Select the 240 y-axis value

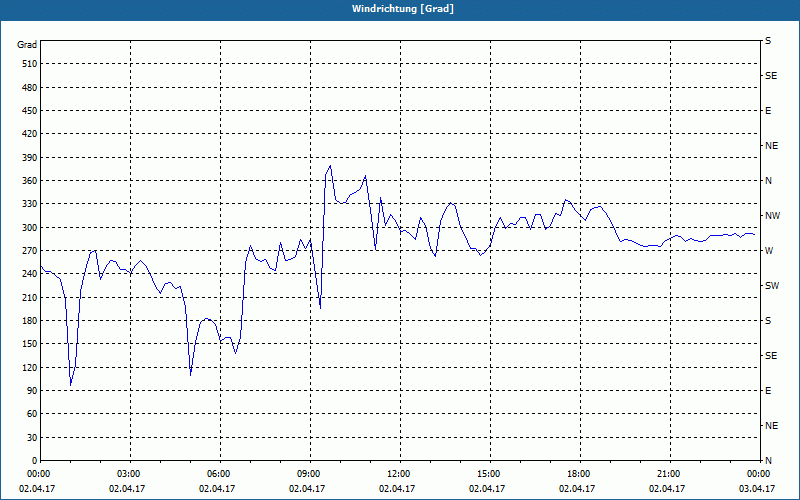tap(29, 274)
